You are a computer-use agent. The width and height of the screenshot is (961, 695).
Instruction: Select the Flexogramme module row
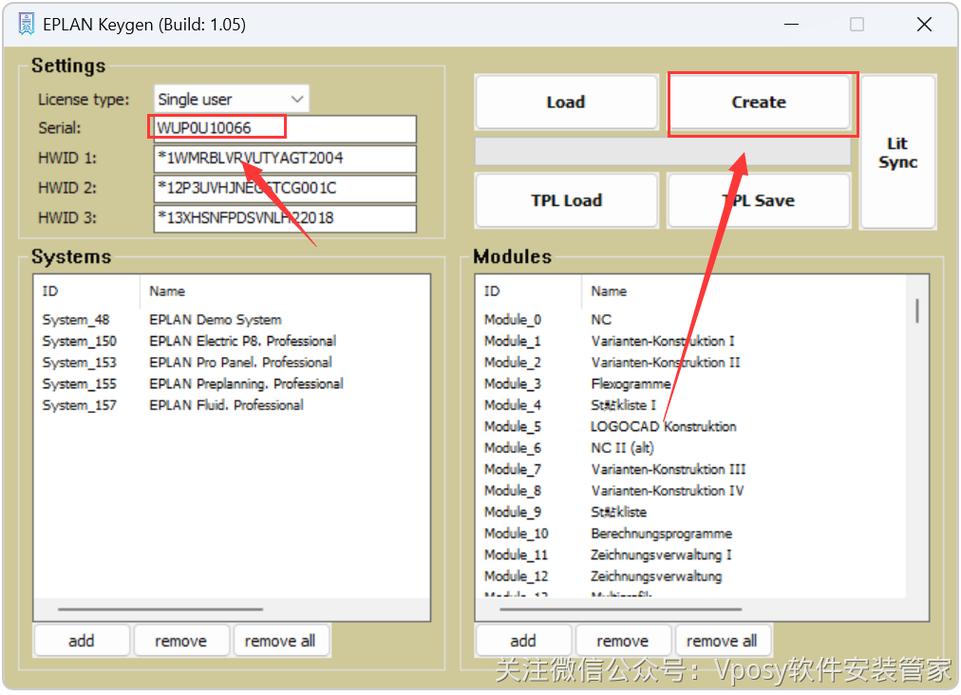pyautogui.click(x=690, y=384)
